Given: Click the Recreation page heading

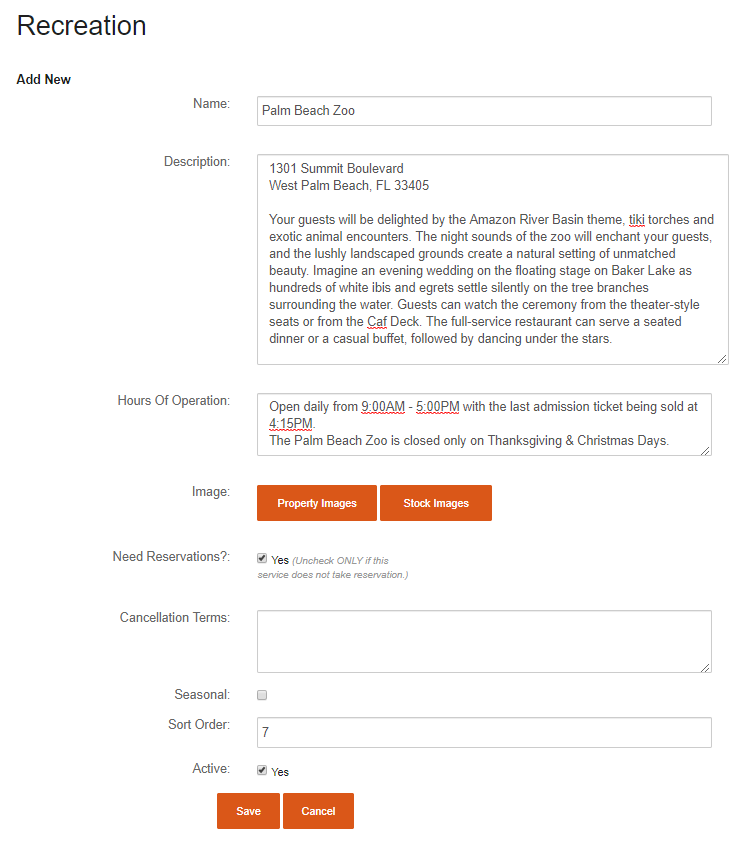Looking at the screenshot, I should 81,25.
